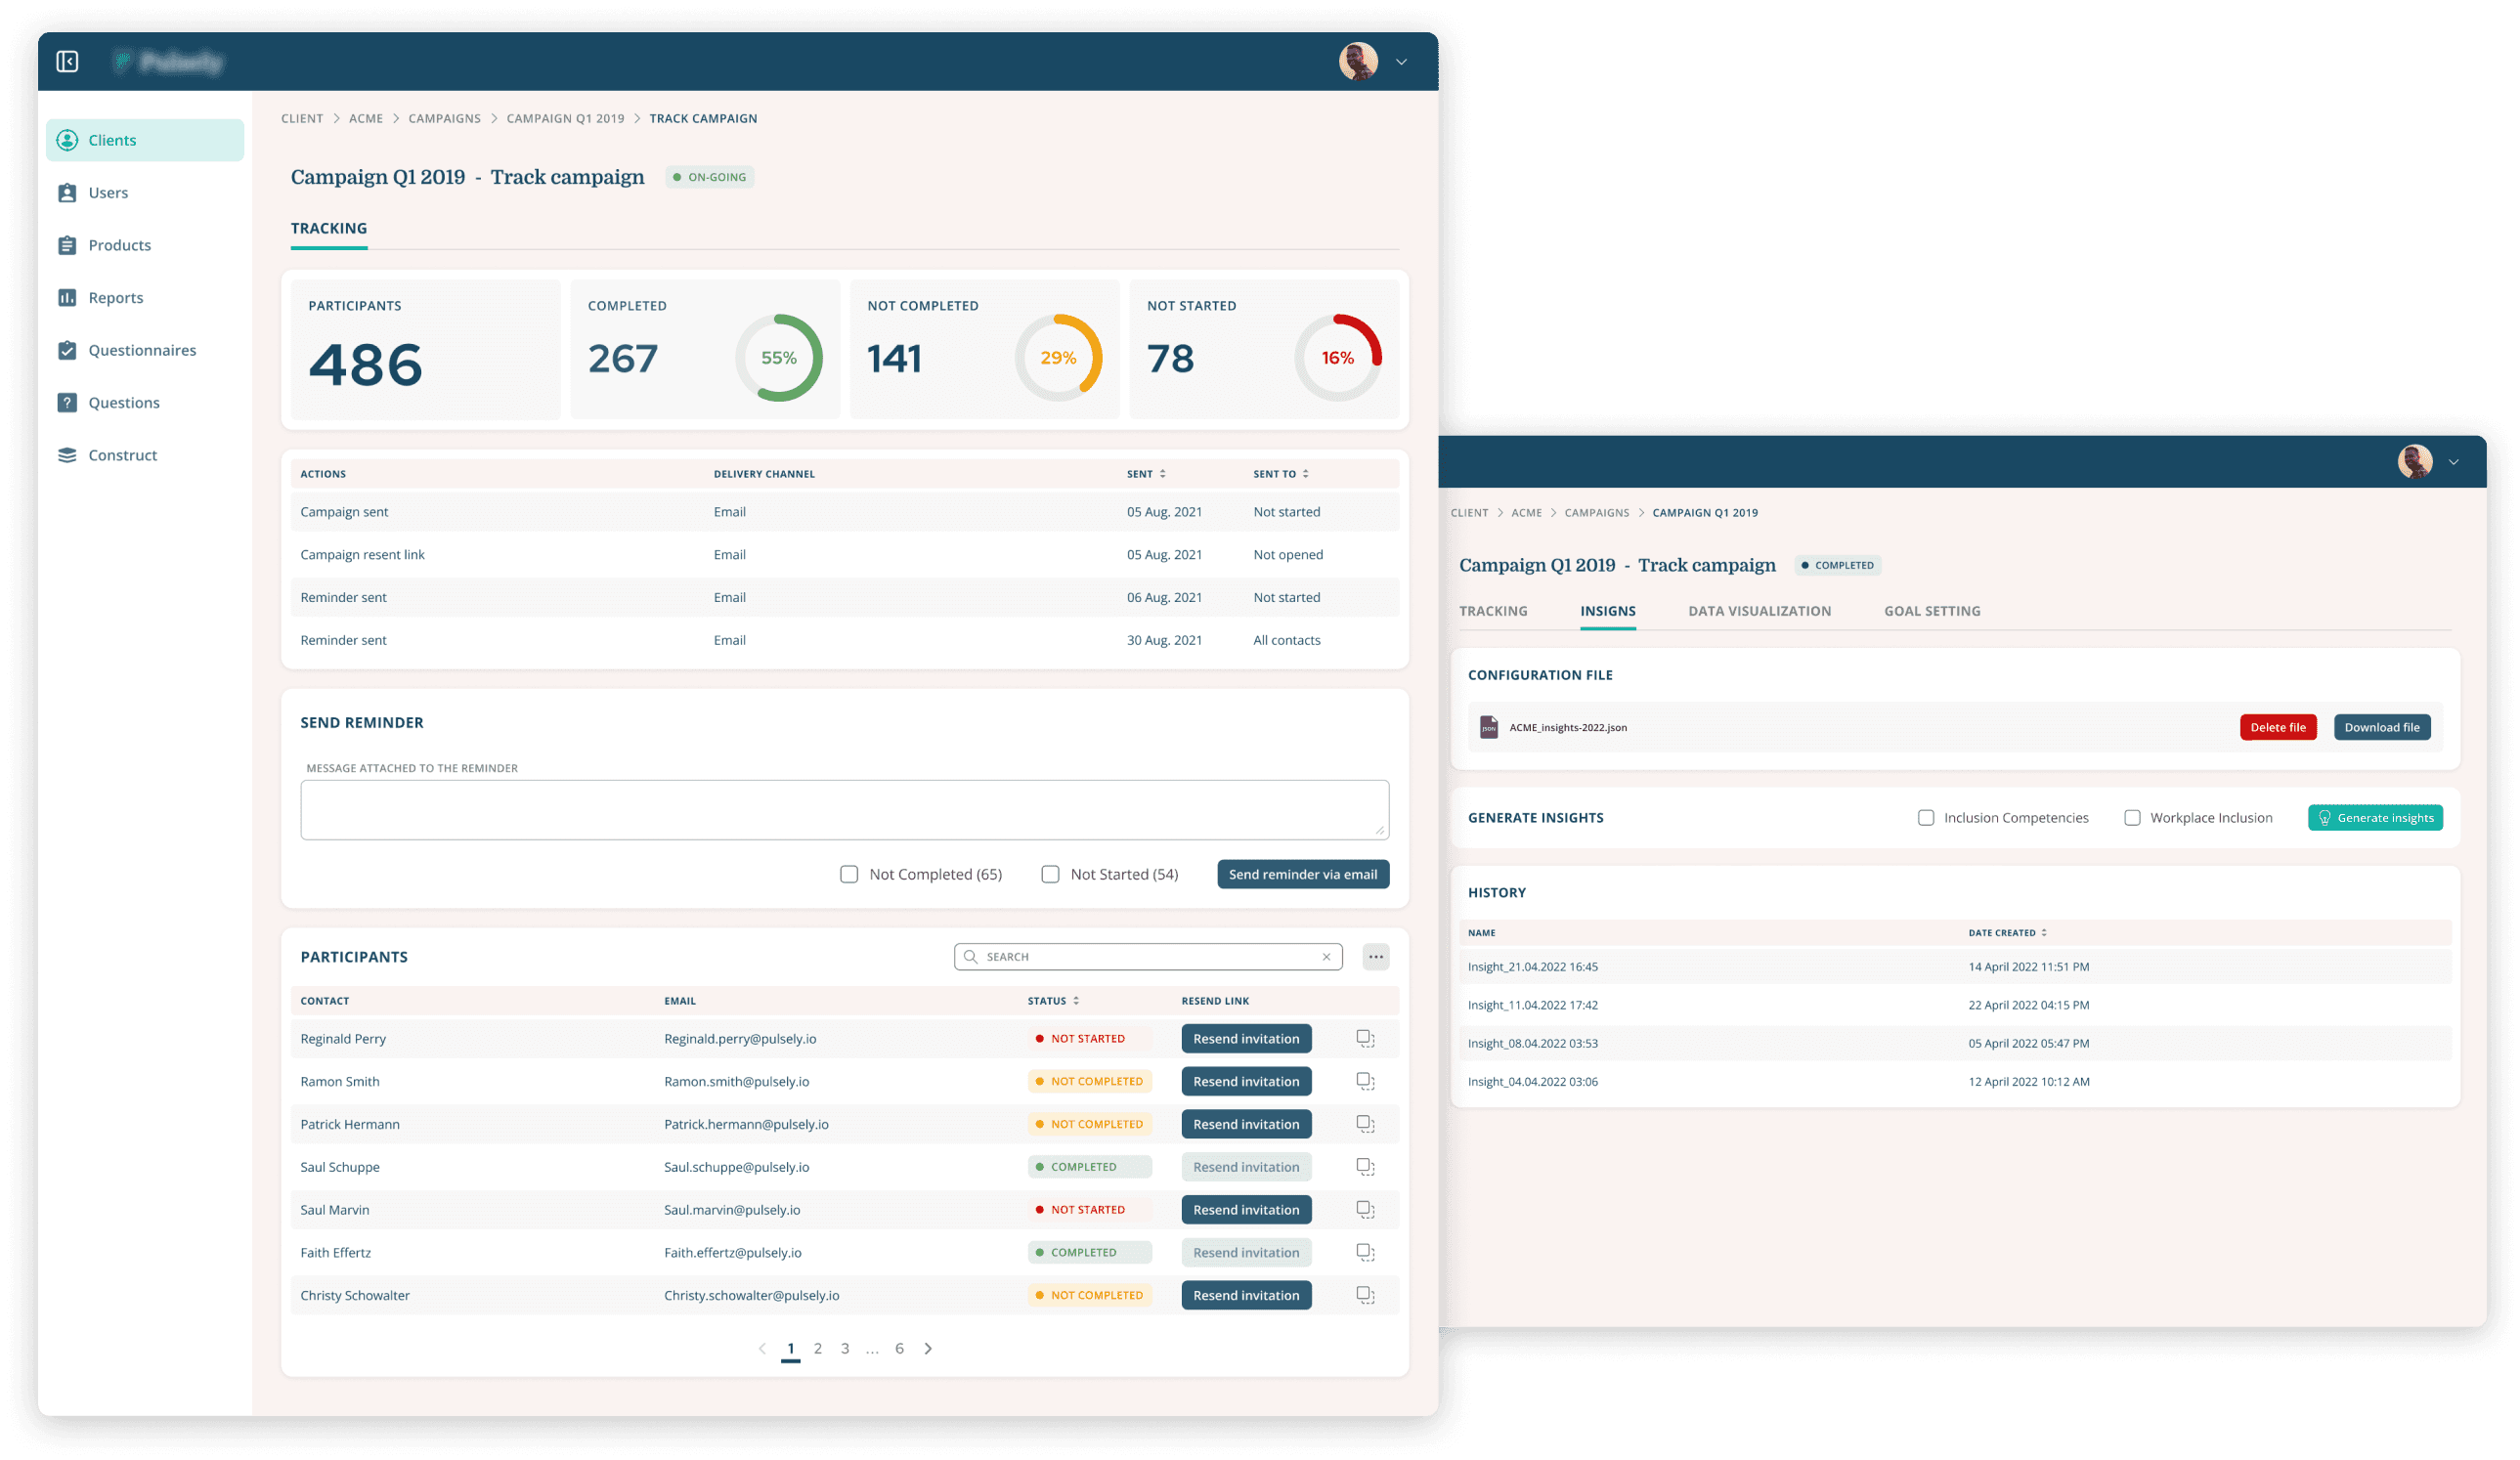Screen dimensions: 2520x1460
Task: Switch to the Data Visualization tab
Action: coord(1759,611)
